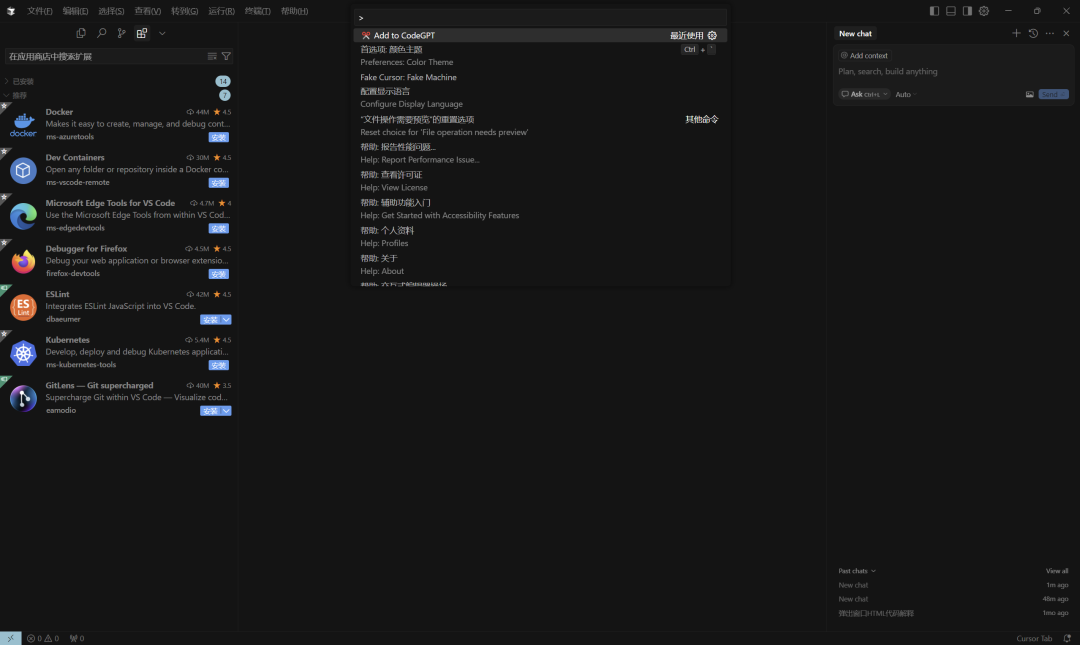The image size is (1080, 645).
Task: Open the 运行(R) menu
Action: [221, 11]
